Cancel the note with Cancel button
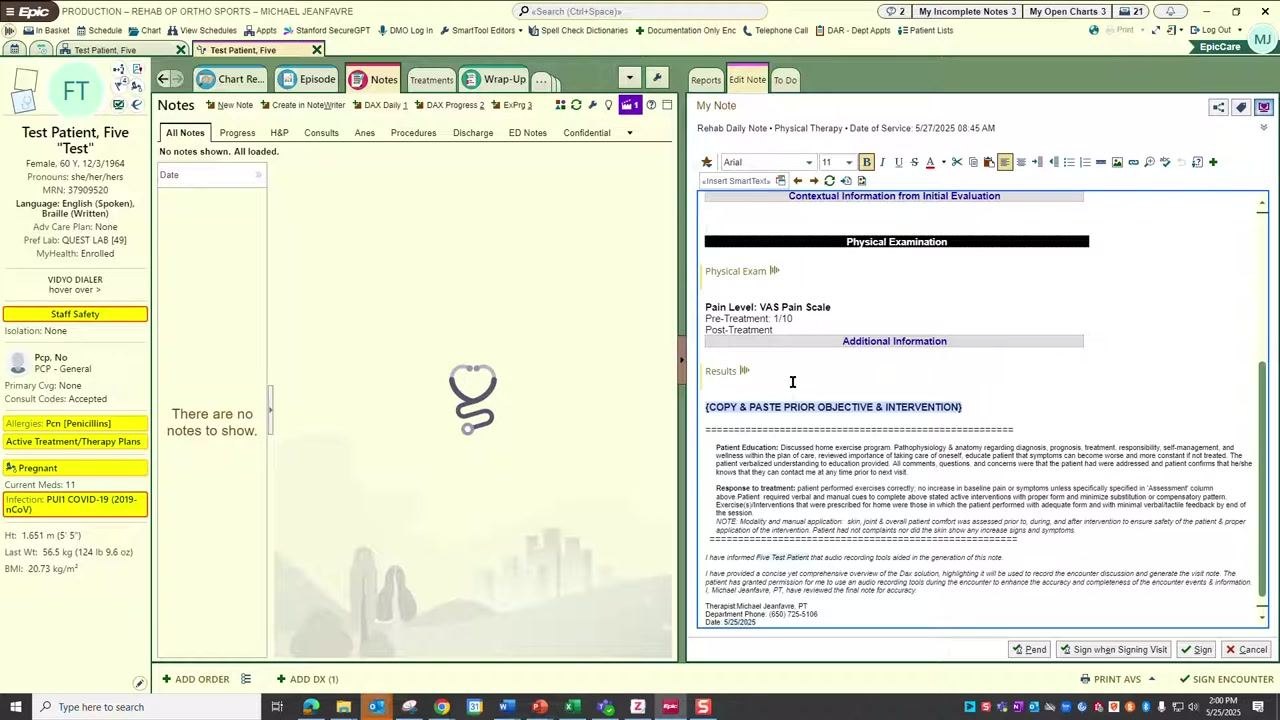Screen dimensions: 1280x720 coord(1247,650)
